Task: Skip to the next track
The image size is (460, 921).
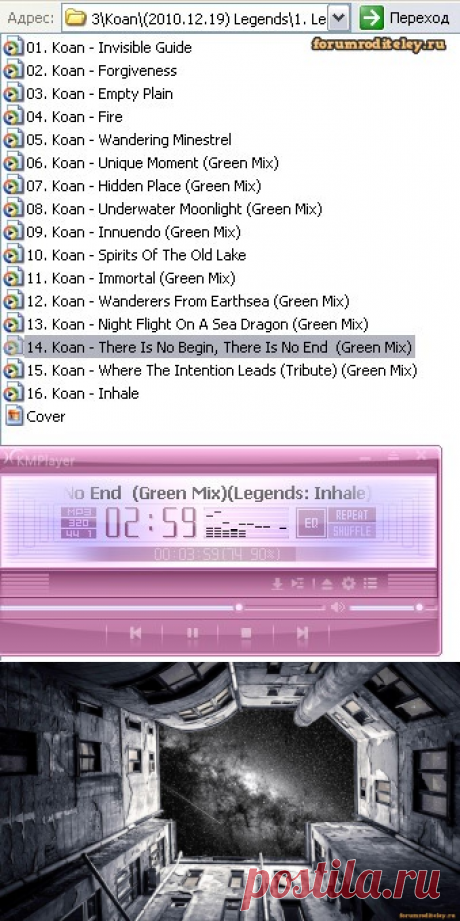Action: click(x=302, y=633)
